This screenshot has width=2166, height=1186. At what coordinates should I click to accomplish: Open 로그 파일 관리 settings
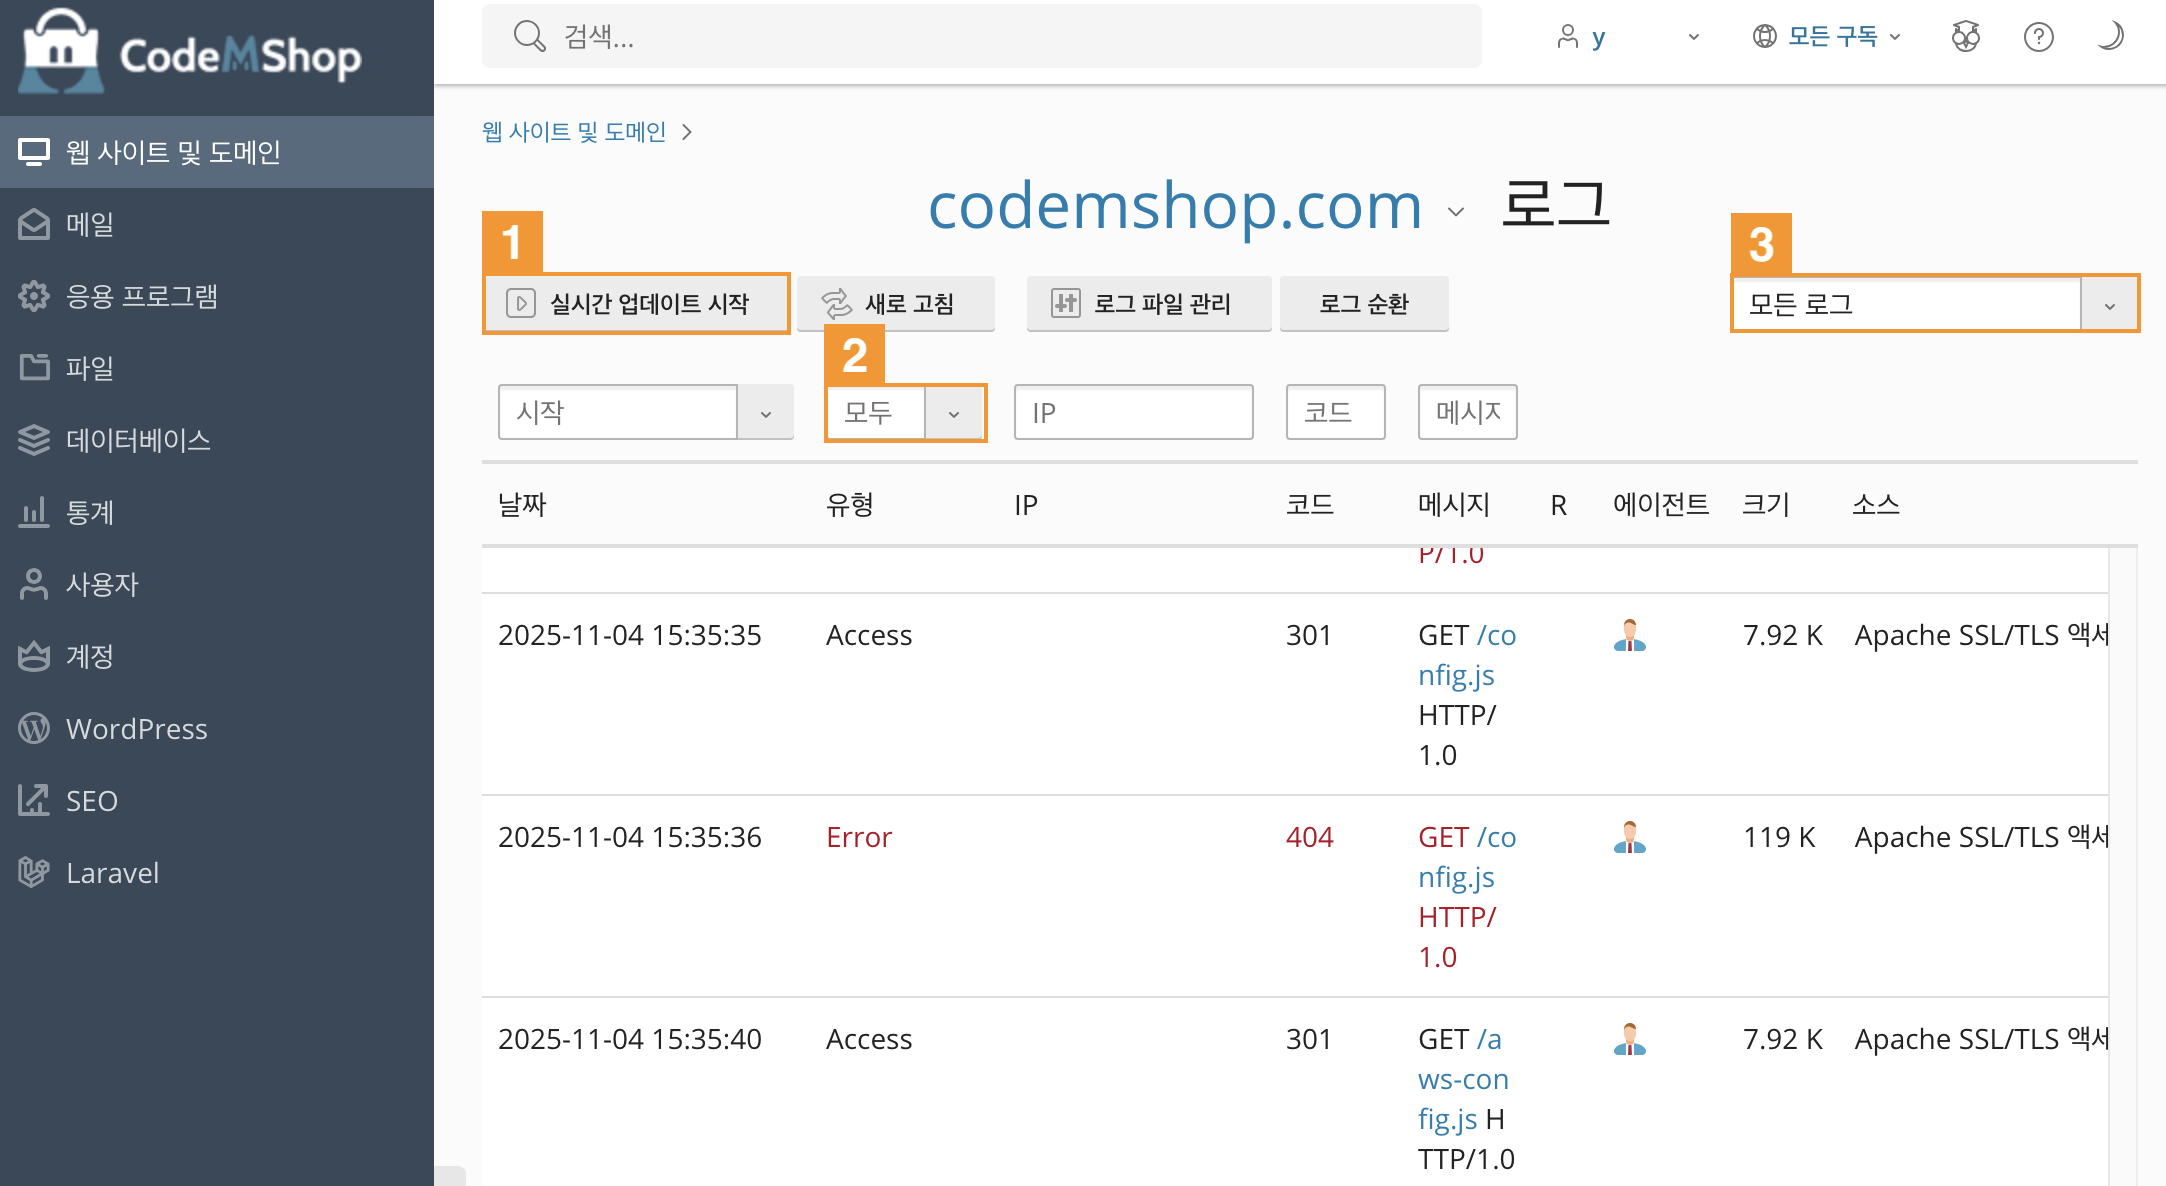click(x=1148, y=303)
